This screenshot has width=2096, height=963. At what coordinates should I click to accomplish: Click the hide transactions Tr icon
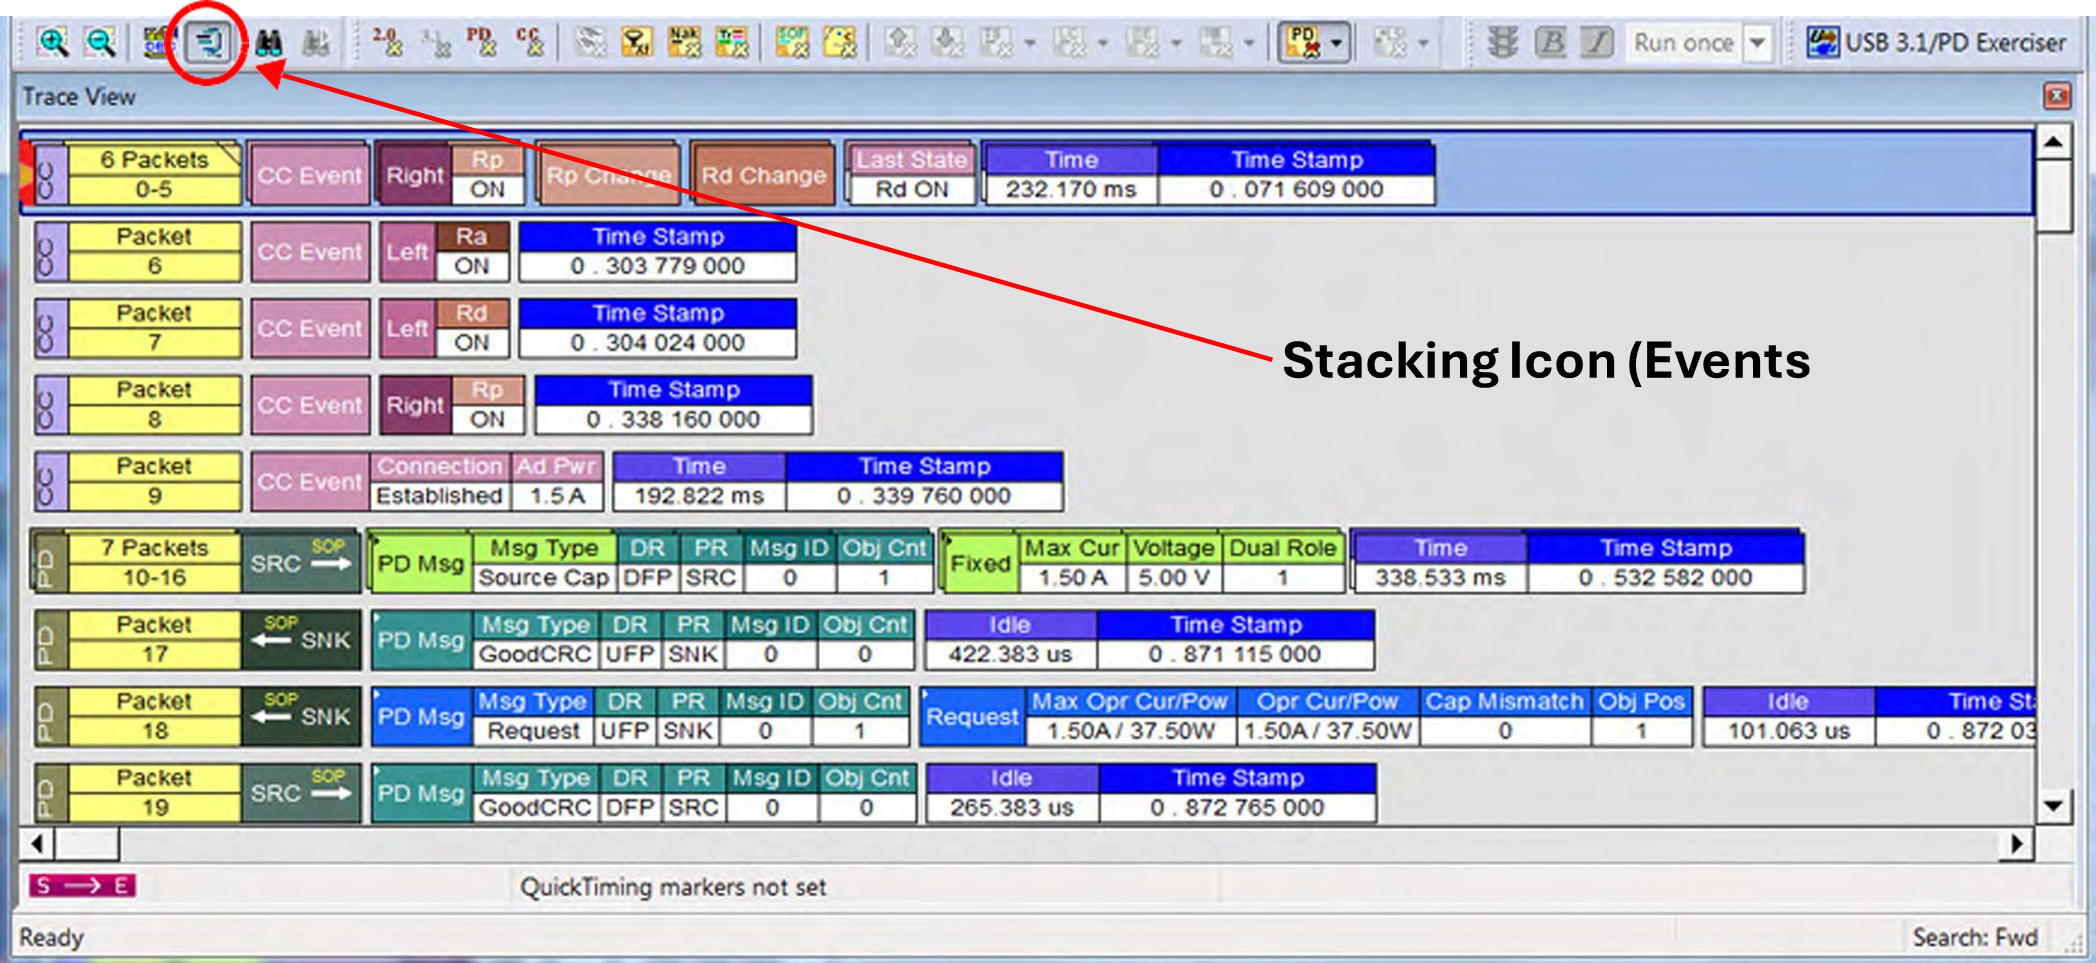(732, 42)
